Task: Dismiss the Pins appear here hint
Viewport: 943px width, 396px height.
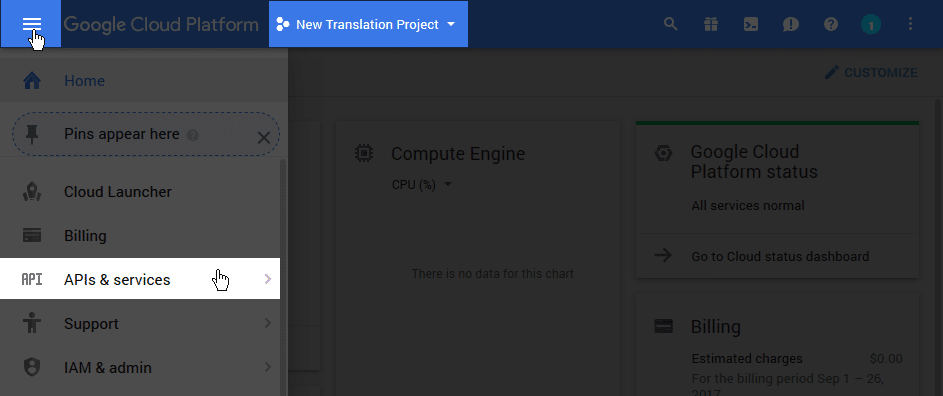Action: tap(263, 138)
